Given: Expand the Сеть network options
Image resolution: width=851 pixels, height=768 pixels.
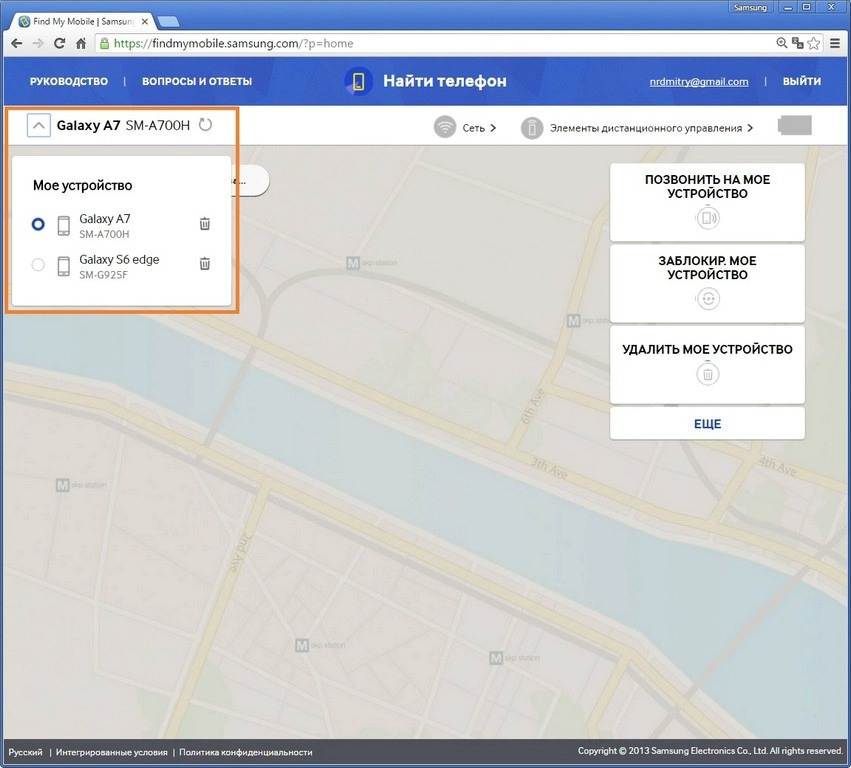Looking at the screenshot, I should click(479, 128).
